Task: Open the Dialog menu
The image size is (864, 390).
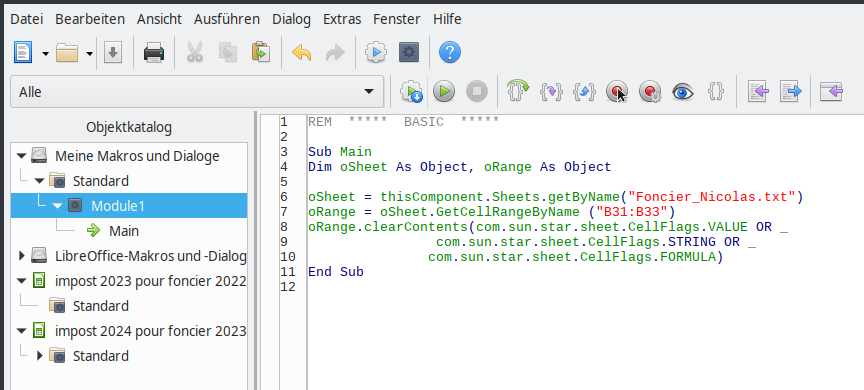Action: point(291,19)
